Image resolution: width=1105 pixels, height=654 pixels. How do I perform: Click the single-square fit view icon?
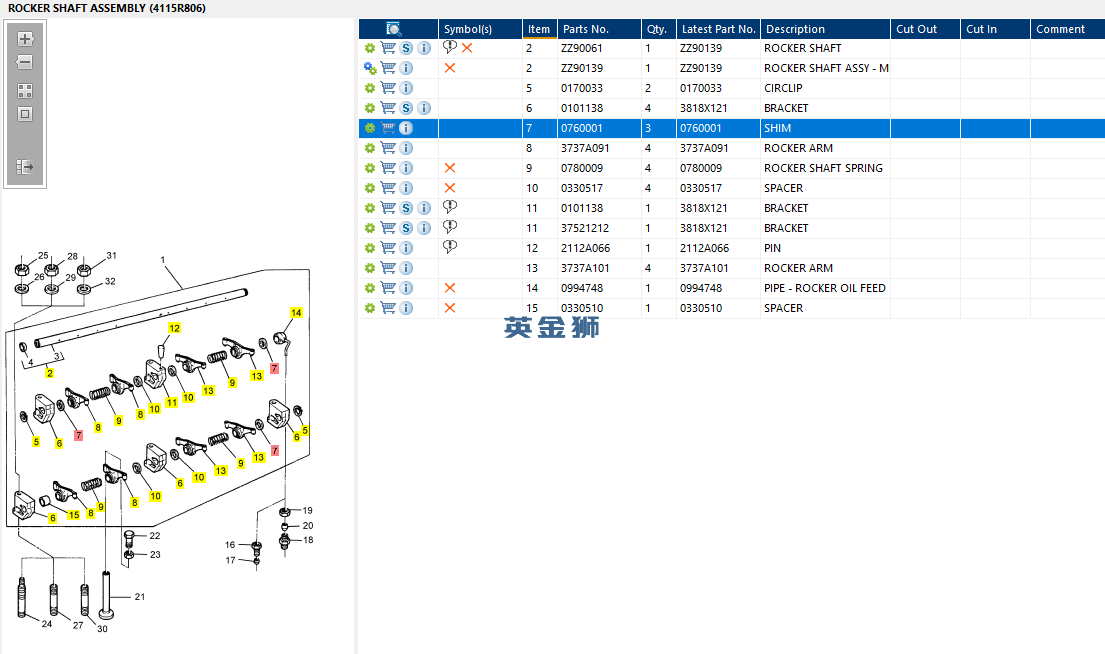point(25,114)
